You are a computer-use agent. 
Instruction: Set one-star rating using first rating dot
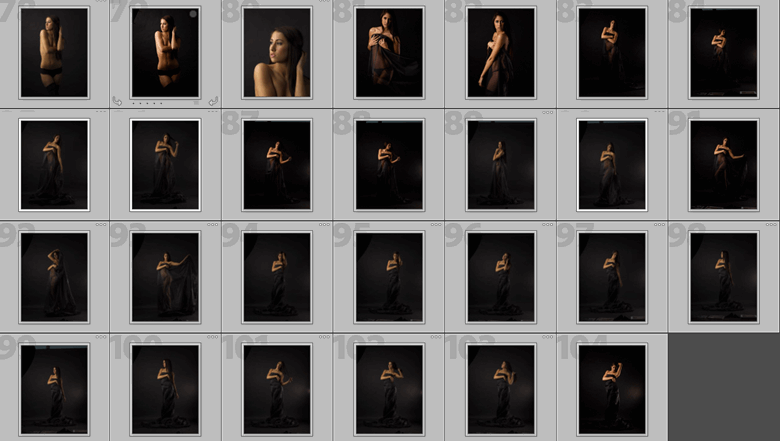coord(133,102)
